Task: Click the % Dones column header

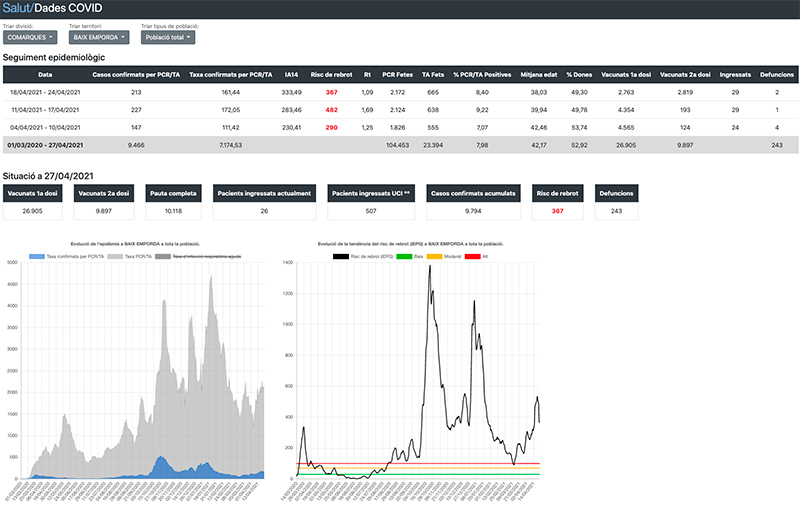Action: point(579,74)
